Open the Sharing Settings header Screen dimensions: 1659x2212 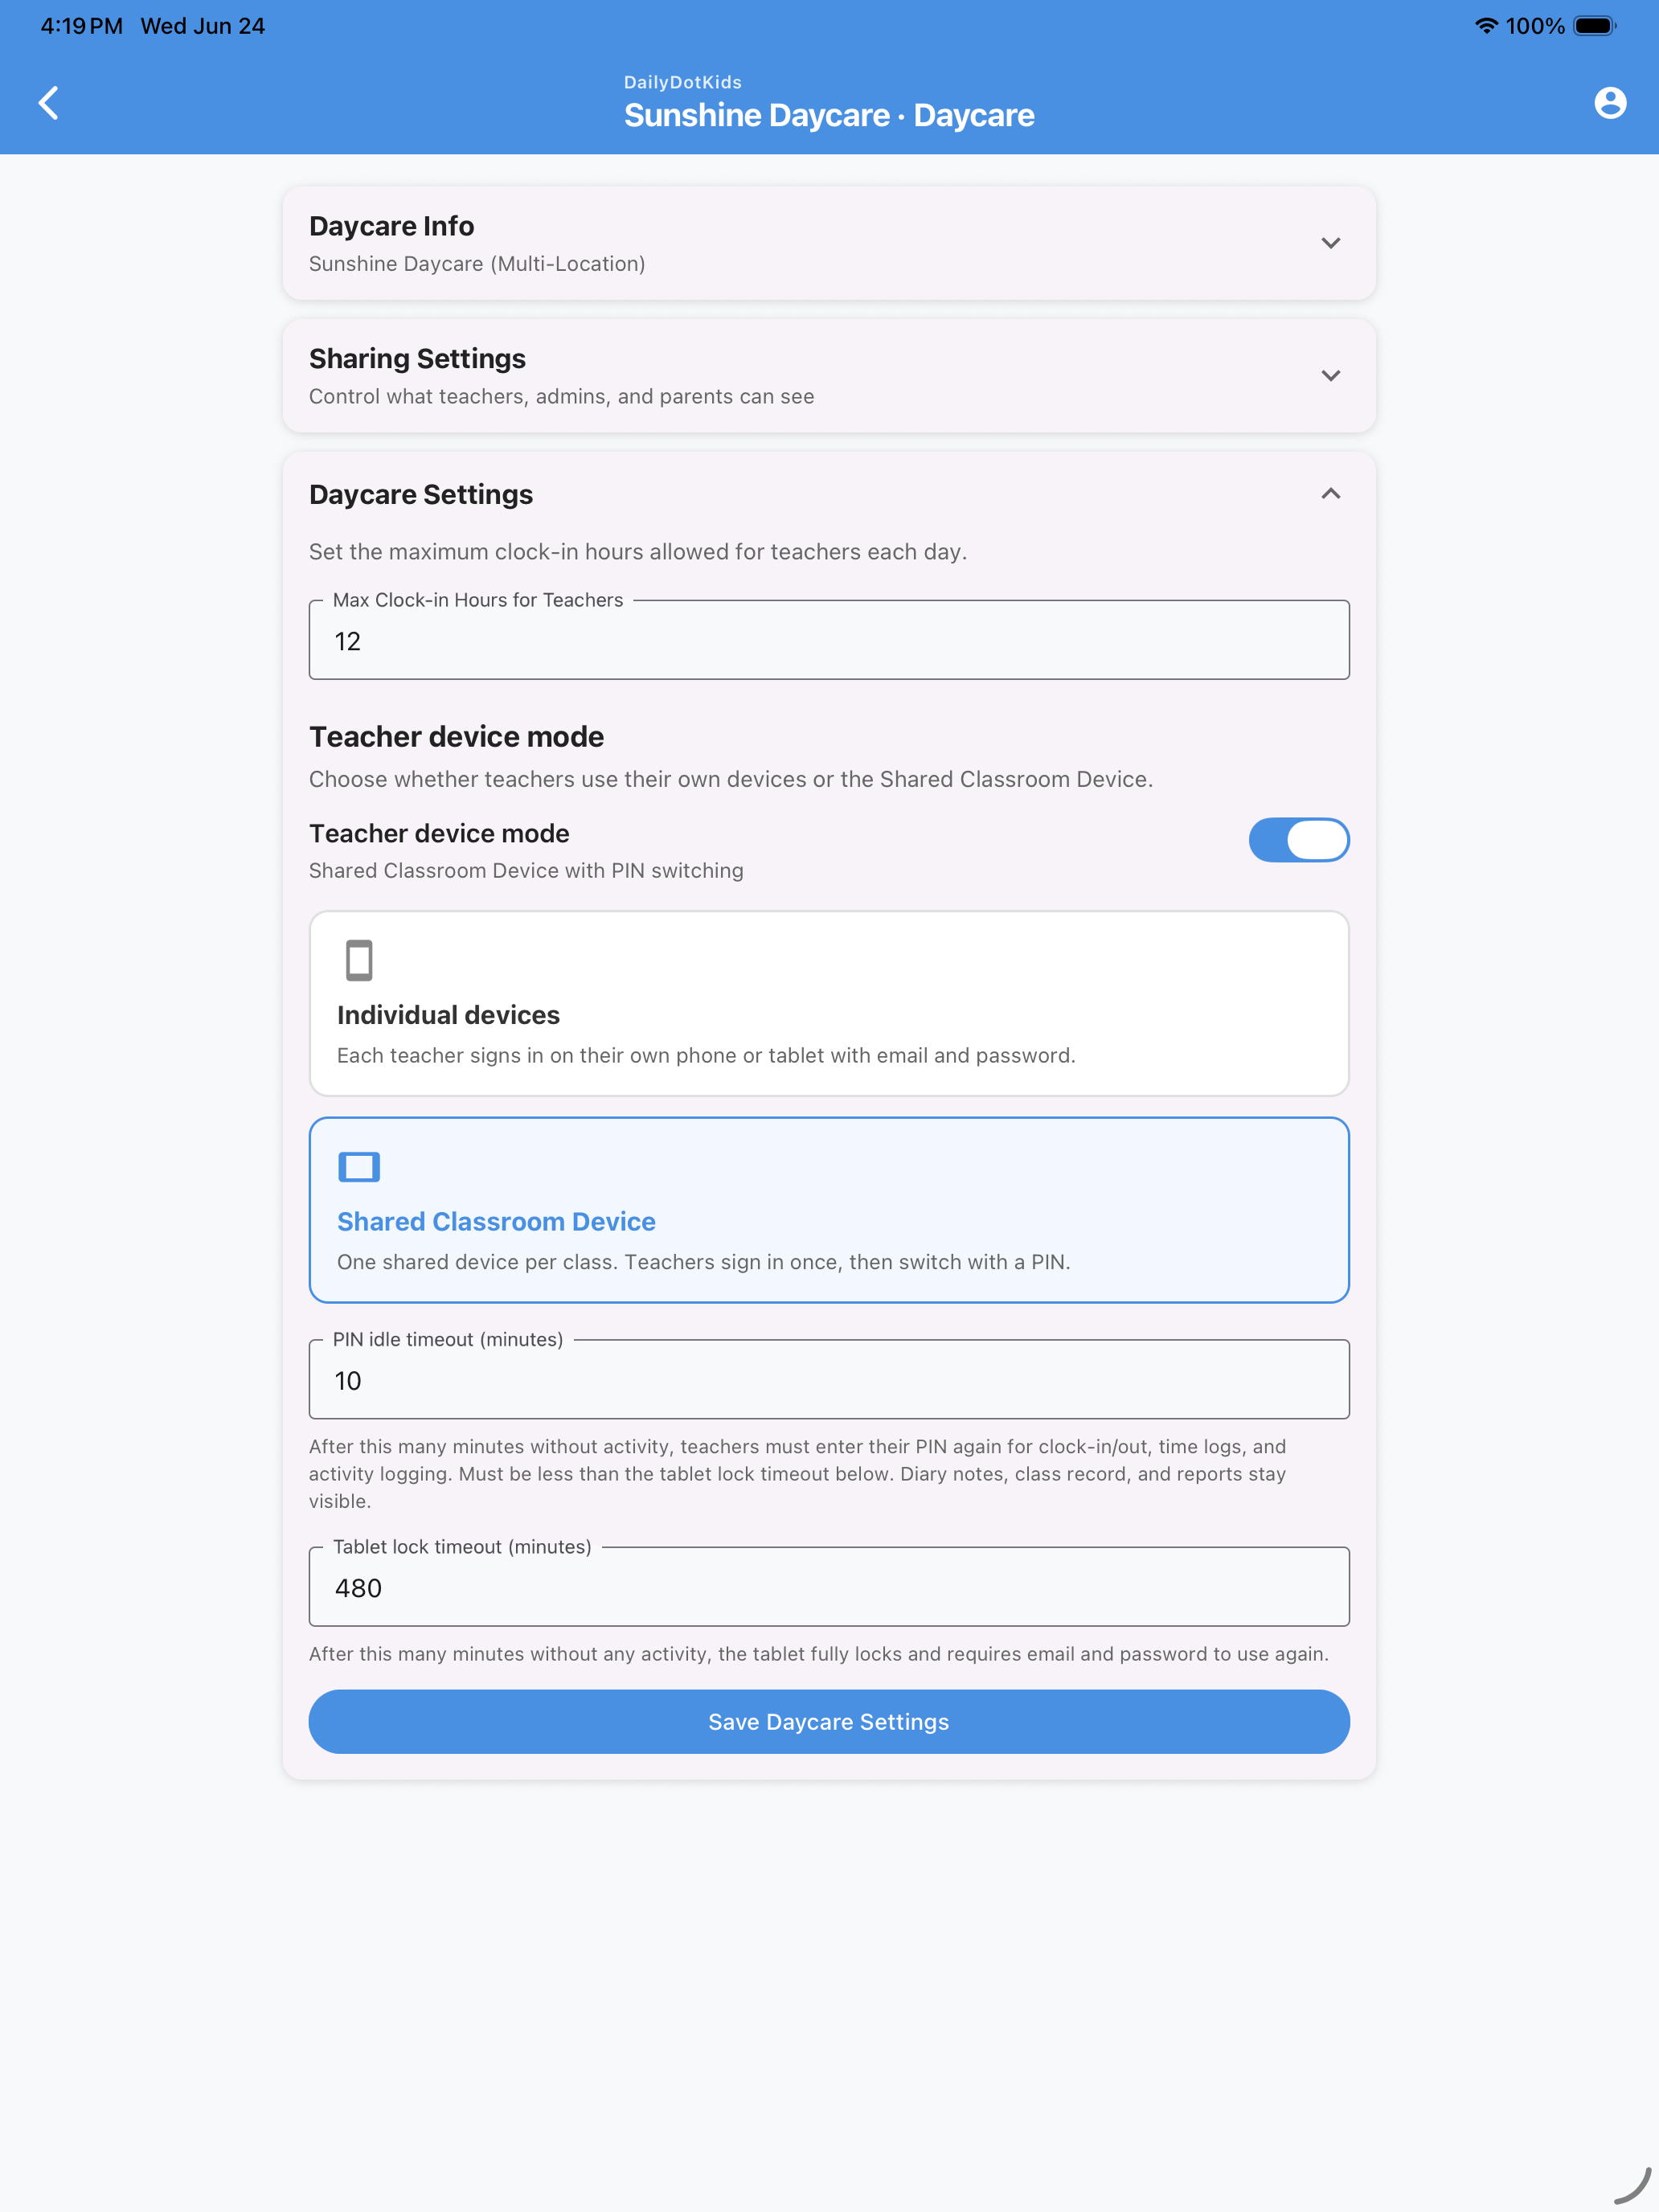point(829,376)
